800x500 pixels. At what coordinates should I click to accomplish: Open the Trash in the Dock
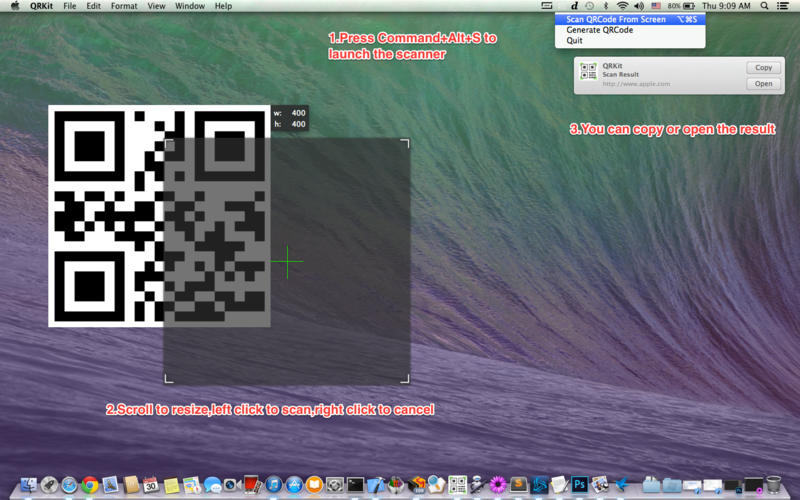point(773,485)
